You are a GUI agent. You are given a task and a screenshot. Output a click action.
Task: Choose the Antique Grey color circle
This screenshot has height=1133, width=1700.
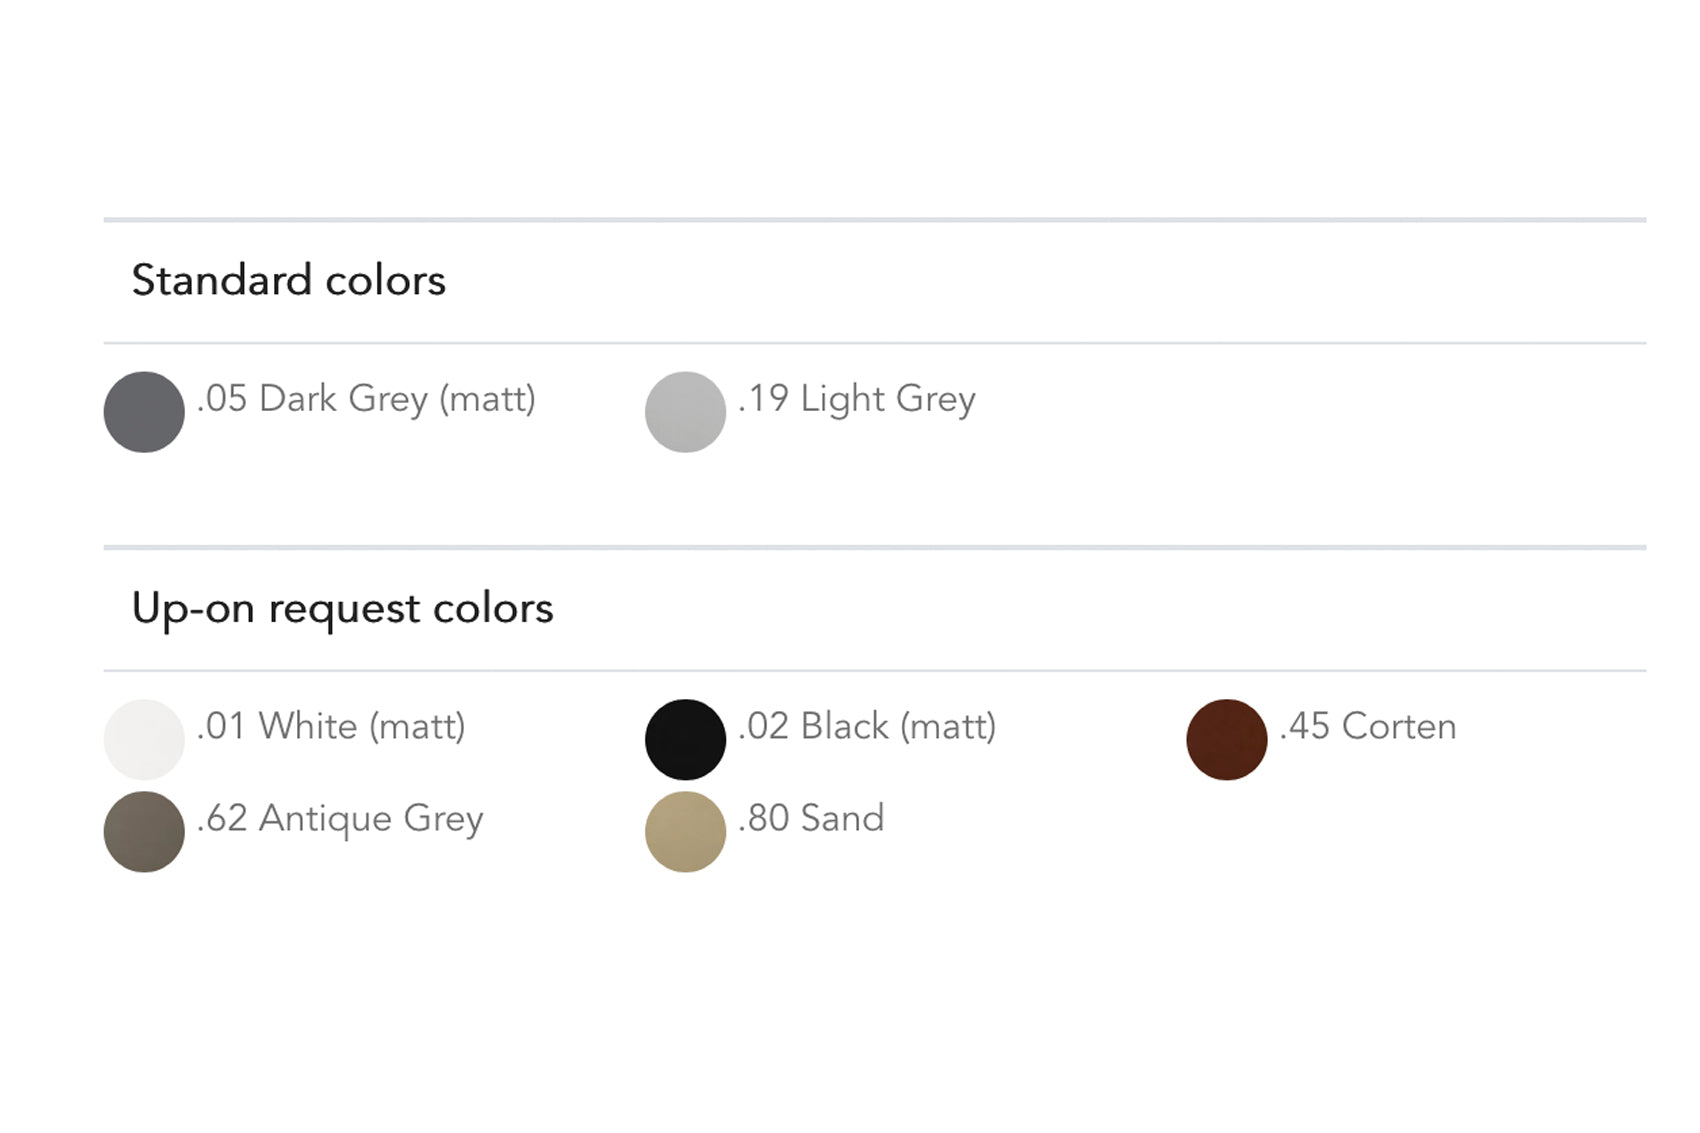144,831
